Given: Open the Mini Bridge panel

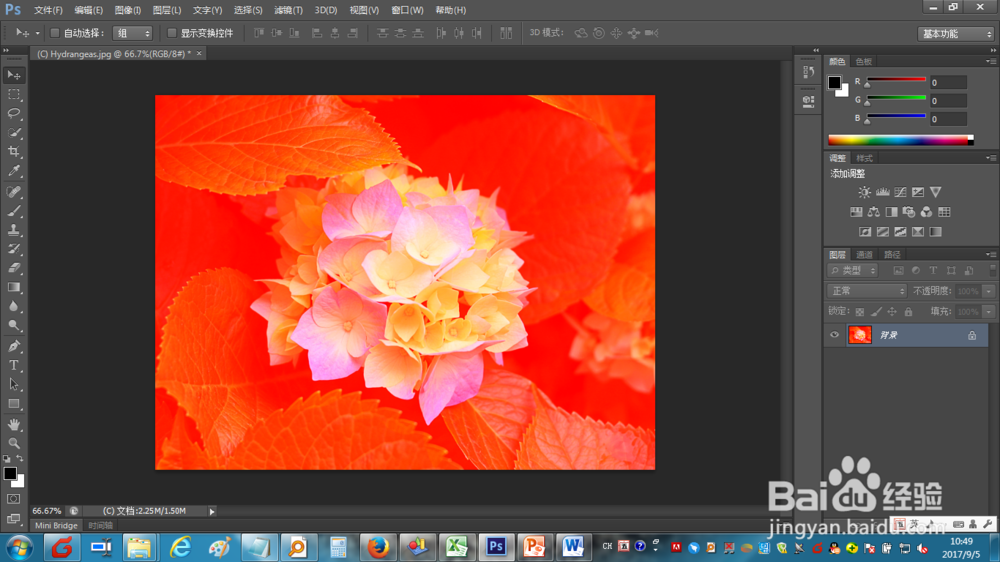Looking at the screenshot, I should coord(56,526).
